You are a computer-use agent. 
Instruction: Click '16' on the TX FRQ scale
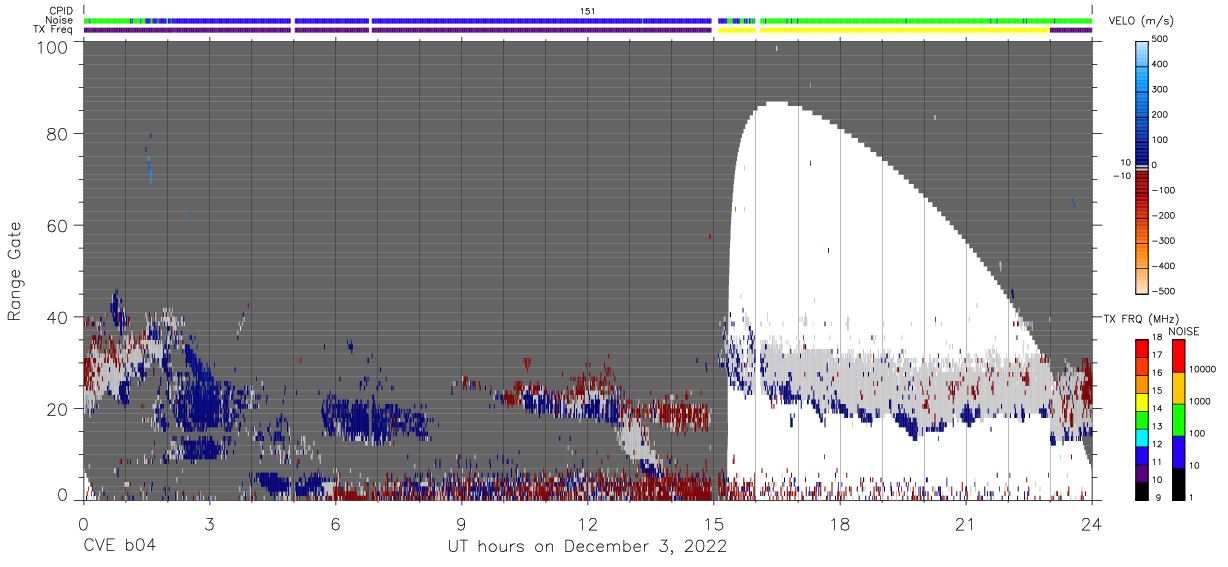click(1157, 372)
